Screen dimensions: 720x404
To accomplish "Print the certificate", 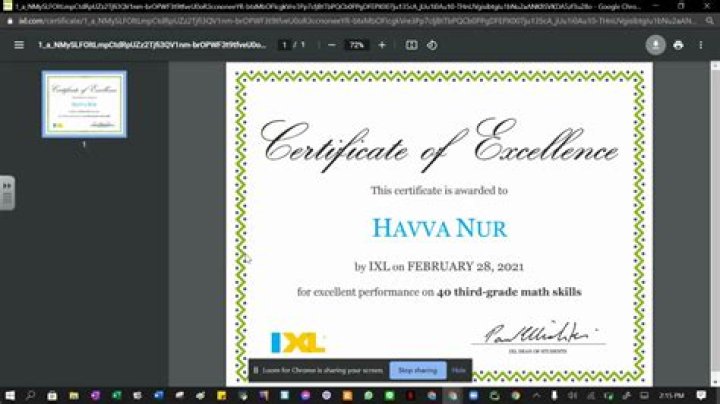I will 678,45.
